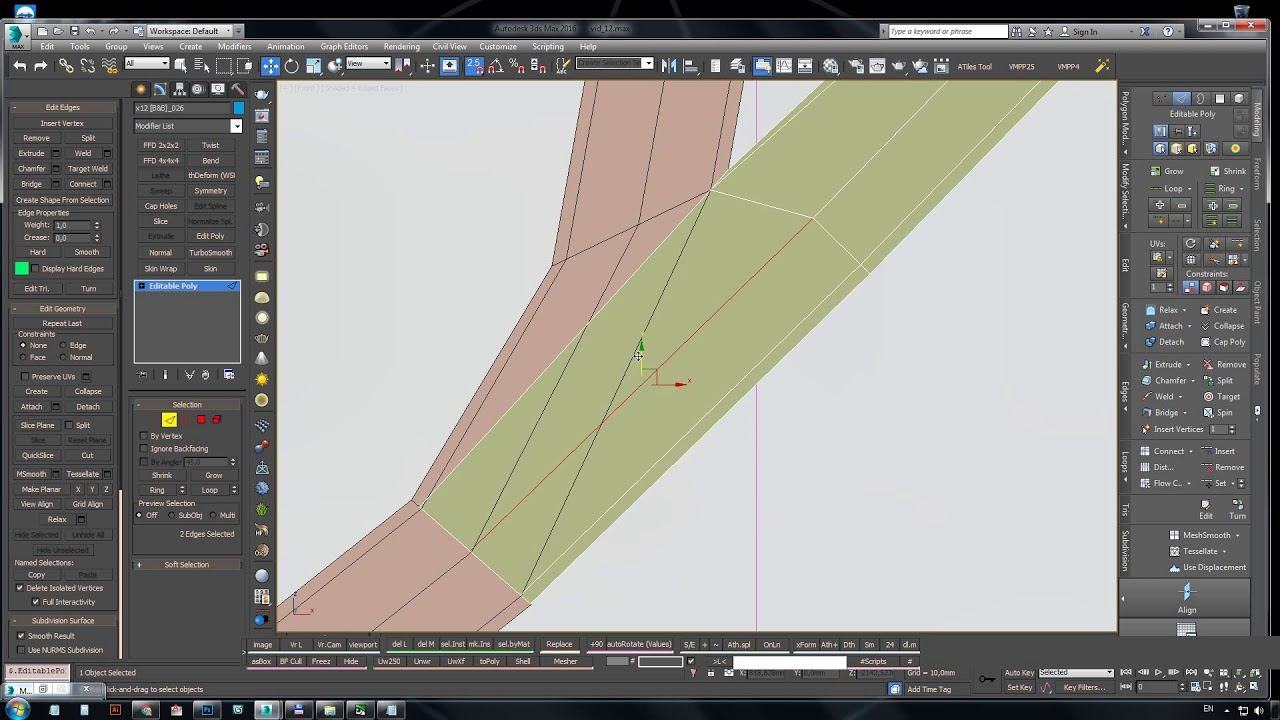The width and height of the screenshot is (1280, 720).
Task: Uncheck Full Interactivity checkbox
Action: [x=36, y=602]
